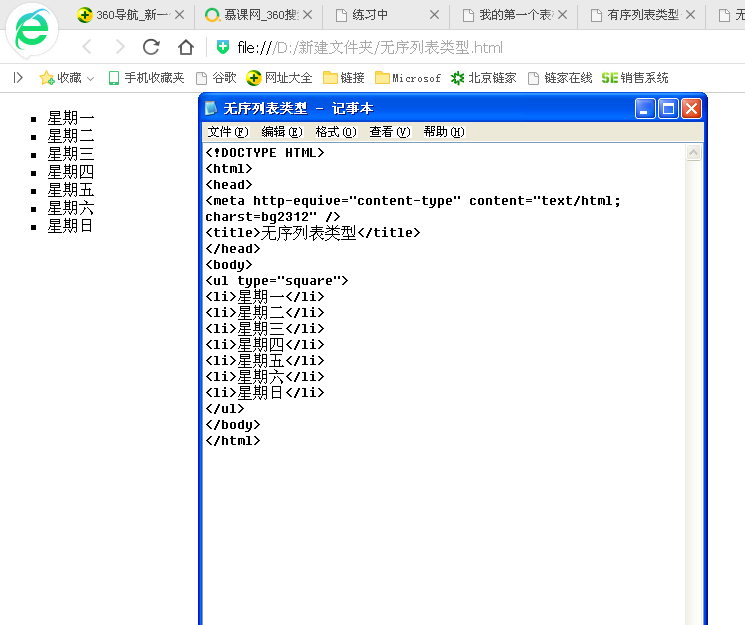Image resolution: width=745 pixels, height=625 pixels.
Task: Open Notepad 查看(V) menu
Action: coord(390,132)
